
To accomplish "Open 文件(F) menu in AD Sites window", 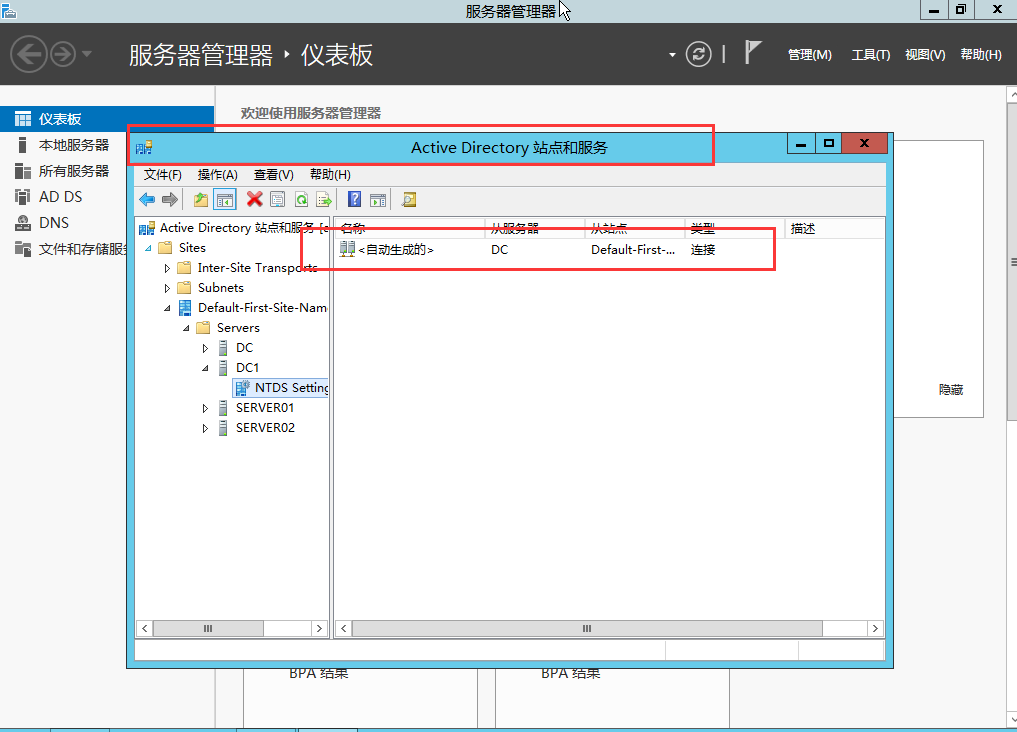I will tap(163, 175).
